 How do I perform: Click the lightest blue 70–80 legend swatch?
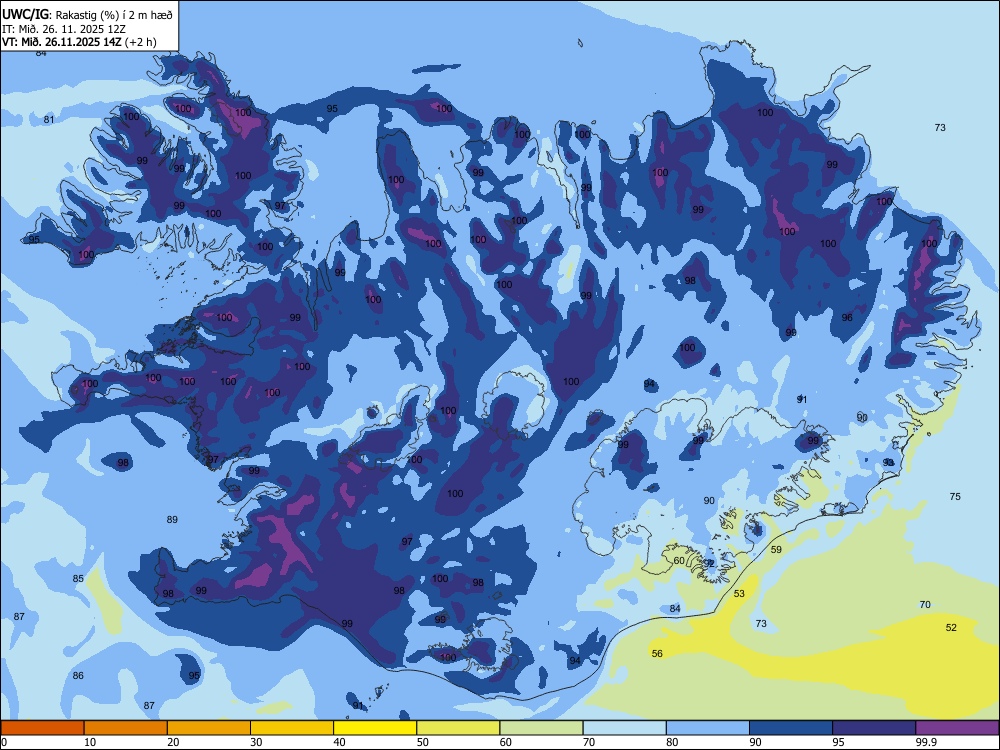click(x=624, y=728)
